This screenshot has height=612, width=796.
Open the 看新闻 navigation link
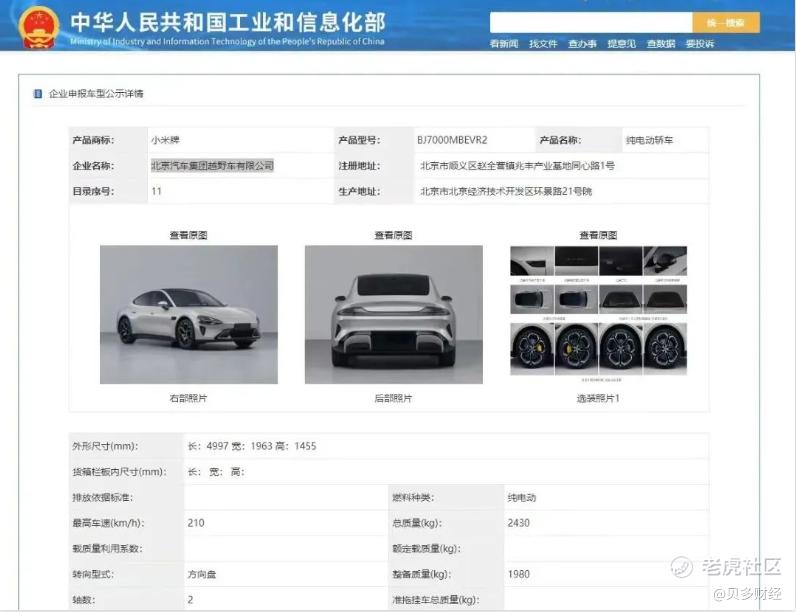[x=504, y=44]
